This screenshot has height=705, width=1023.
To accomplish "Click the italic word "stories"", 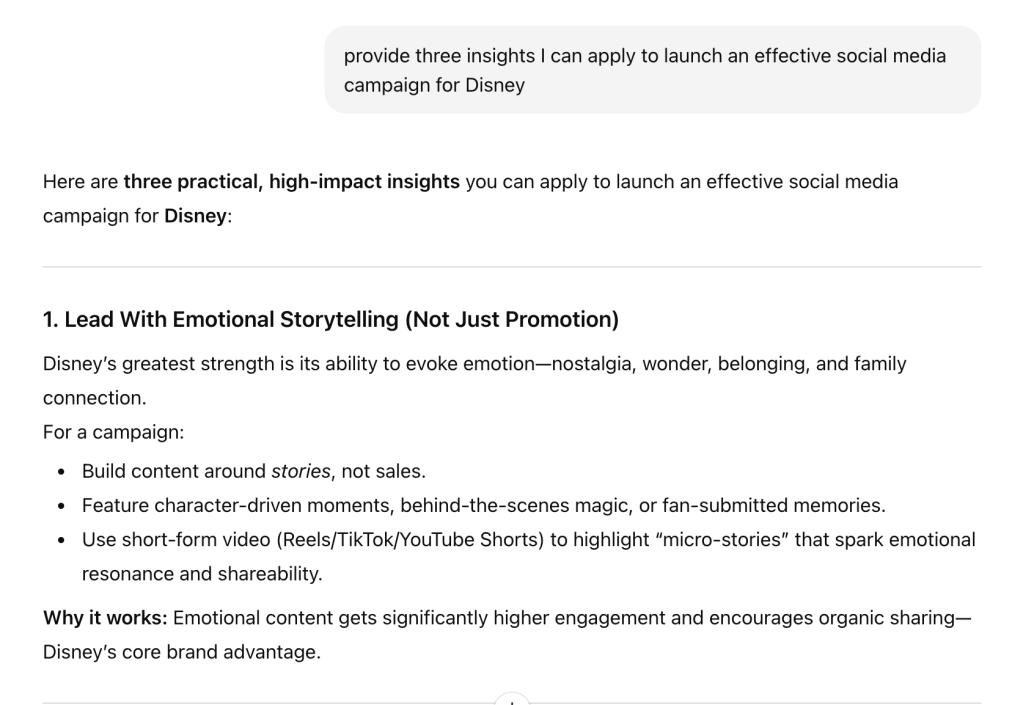I will (x=300, y=471).
